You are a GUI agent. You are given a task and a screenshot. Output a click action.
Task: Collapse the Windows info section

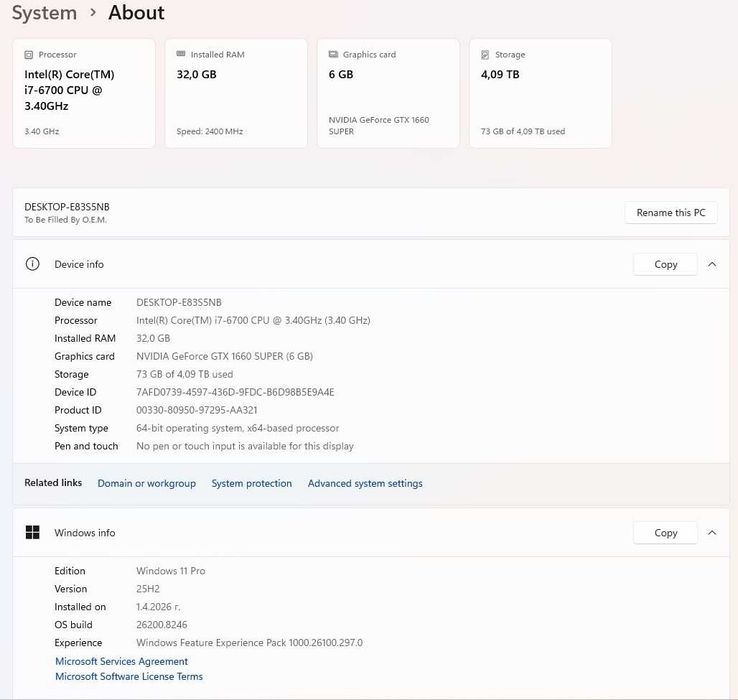(x=712, y=533)
